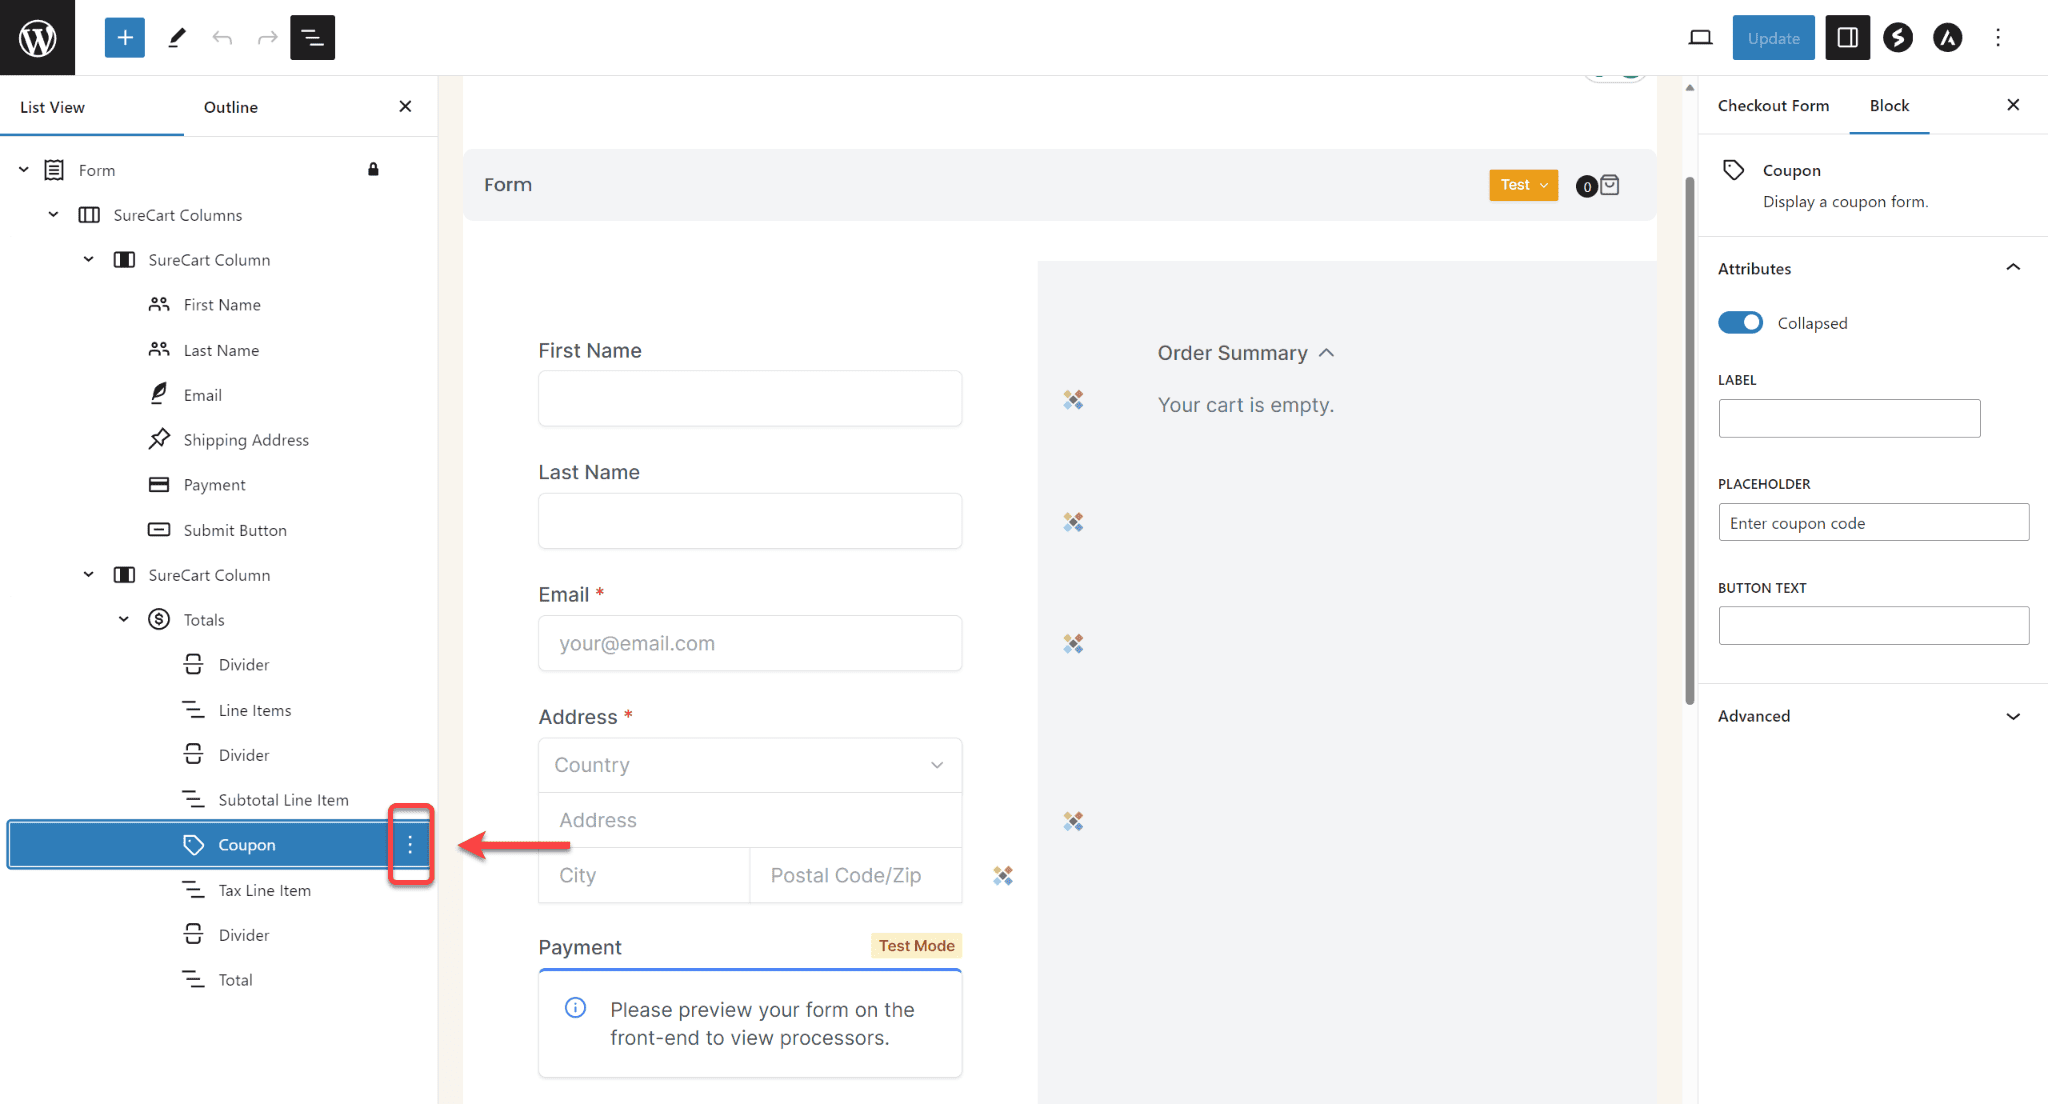Click the Undo arrow icon
The image size is (2048, 1104).
pyautogui.click(x=222, y=38)
